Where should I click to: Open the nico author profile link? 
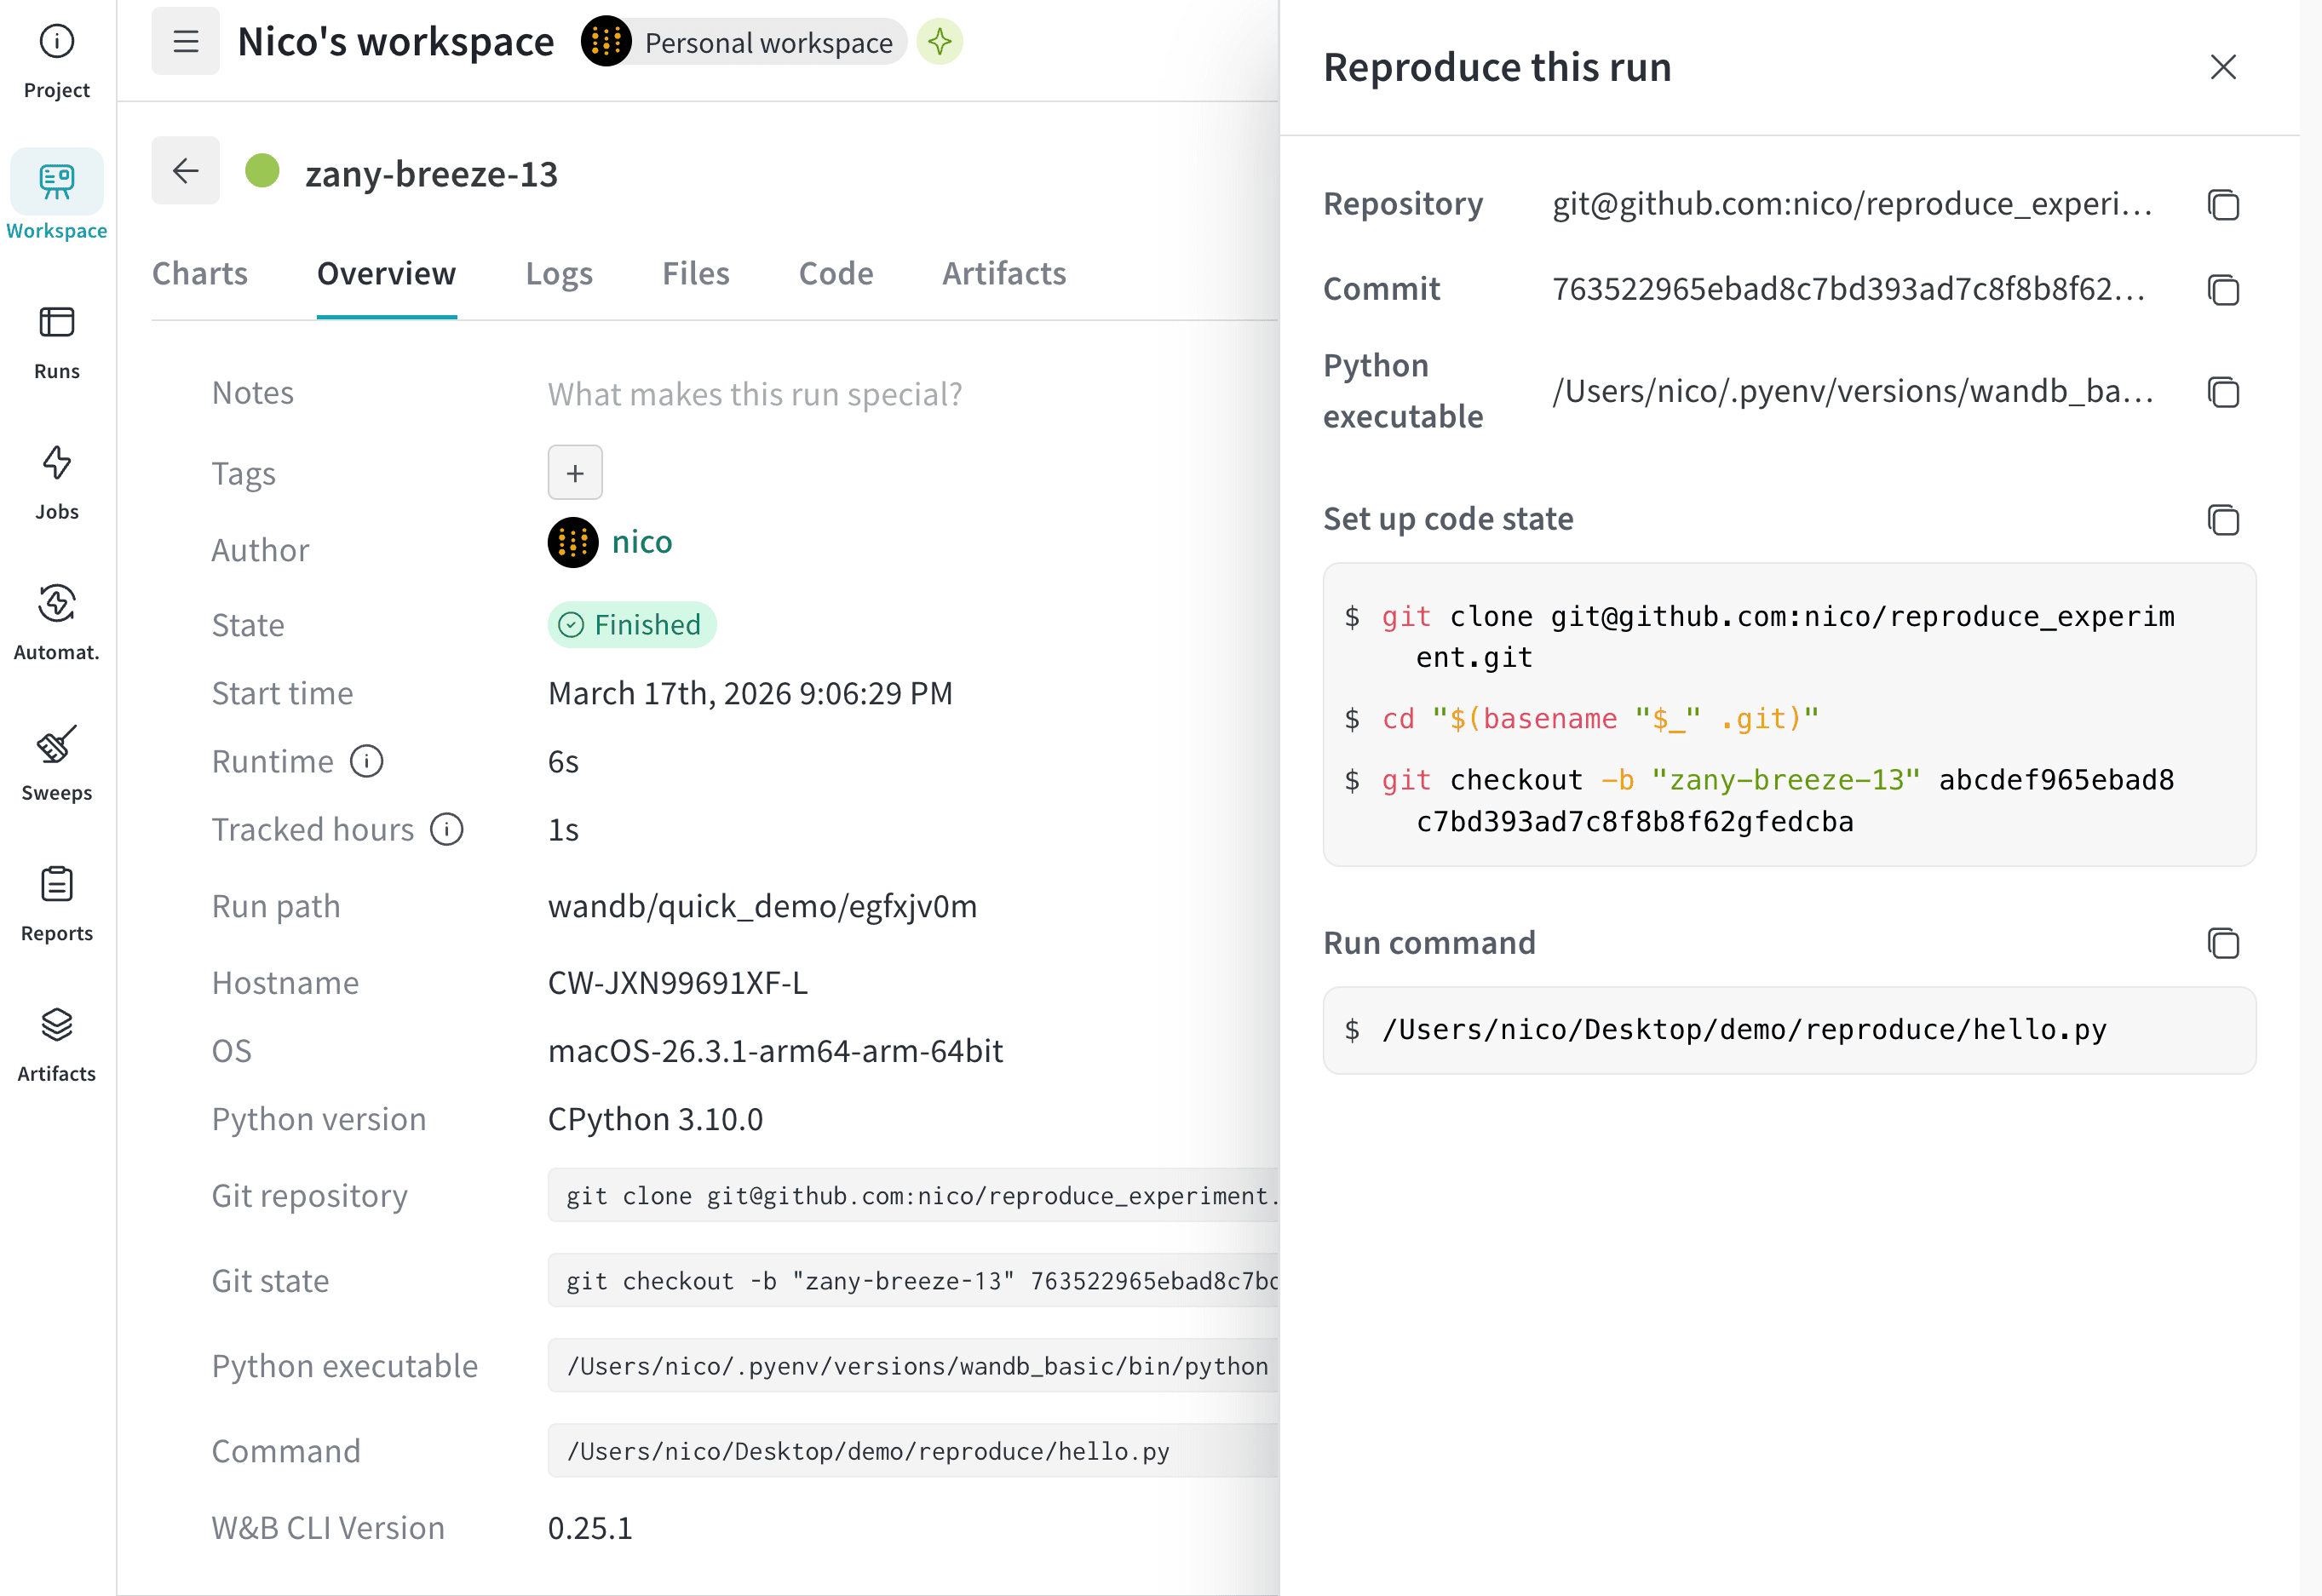pos(642,542)
